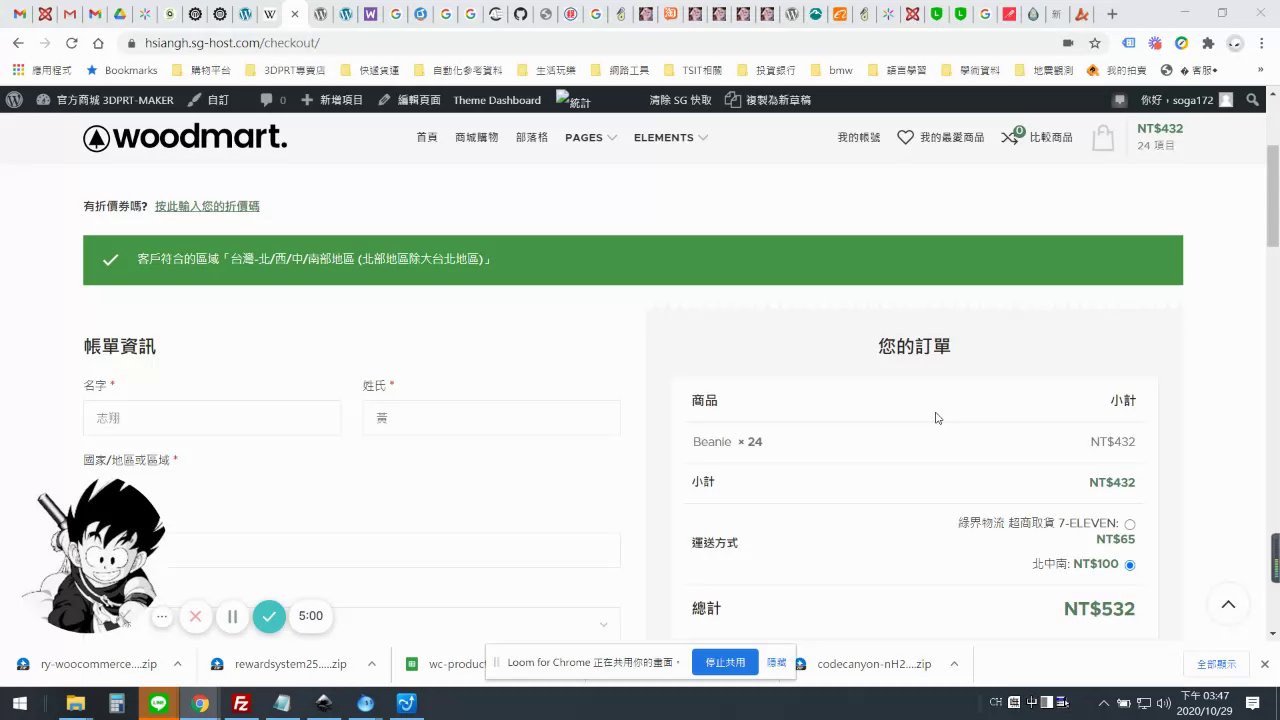This screenshot has height=720, width=1280.
Task: Open the wishlist heart 我的最愛商品
Action: click(x=940, y=138)
